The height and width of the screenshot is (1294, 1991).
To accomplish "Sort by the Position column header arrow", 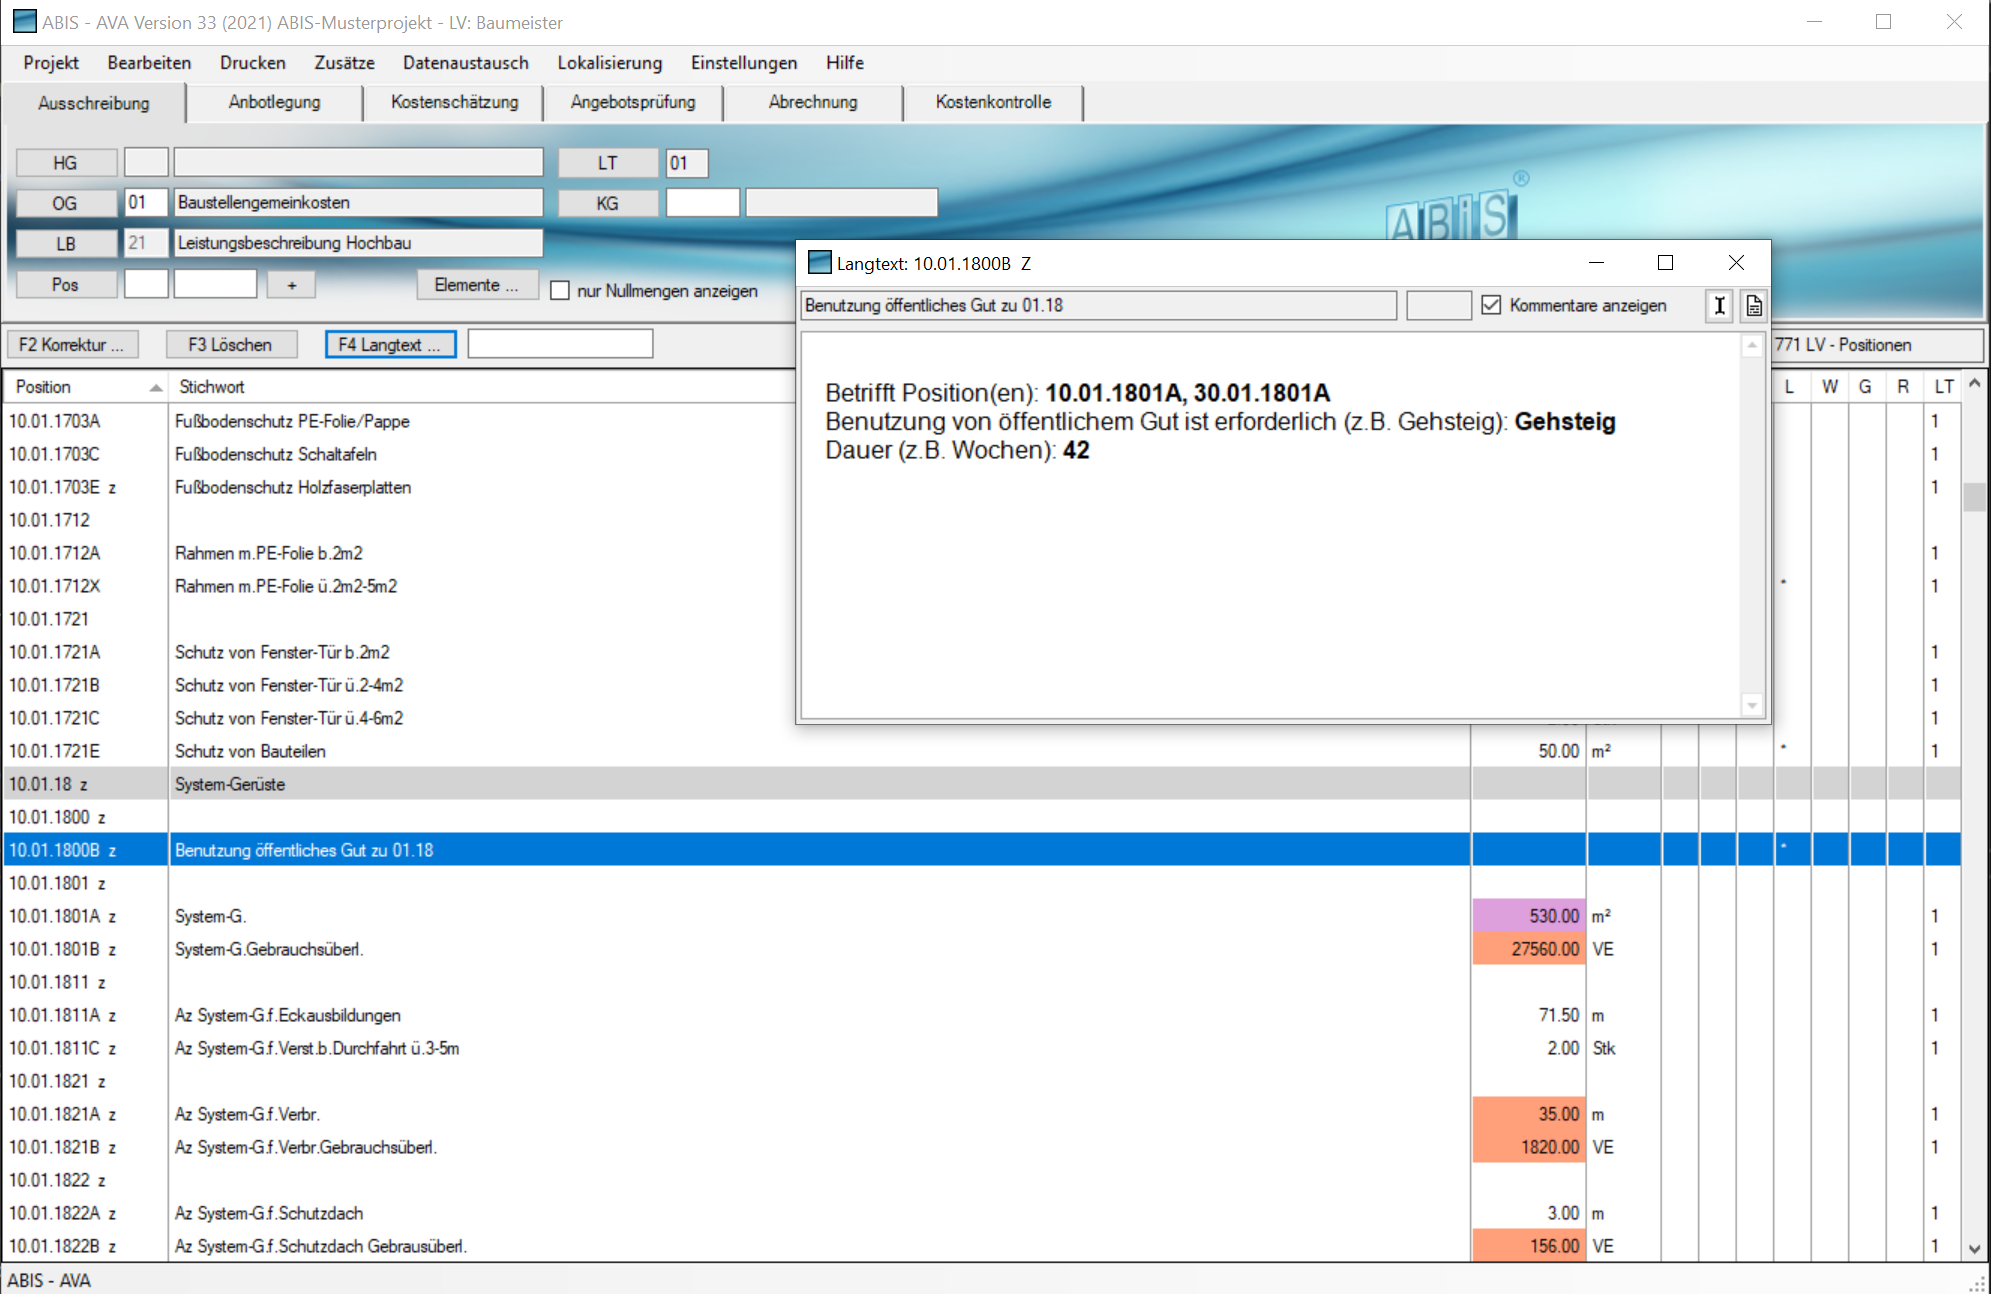I will click(x=155, y=387).
